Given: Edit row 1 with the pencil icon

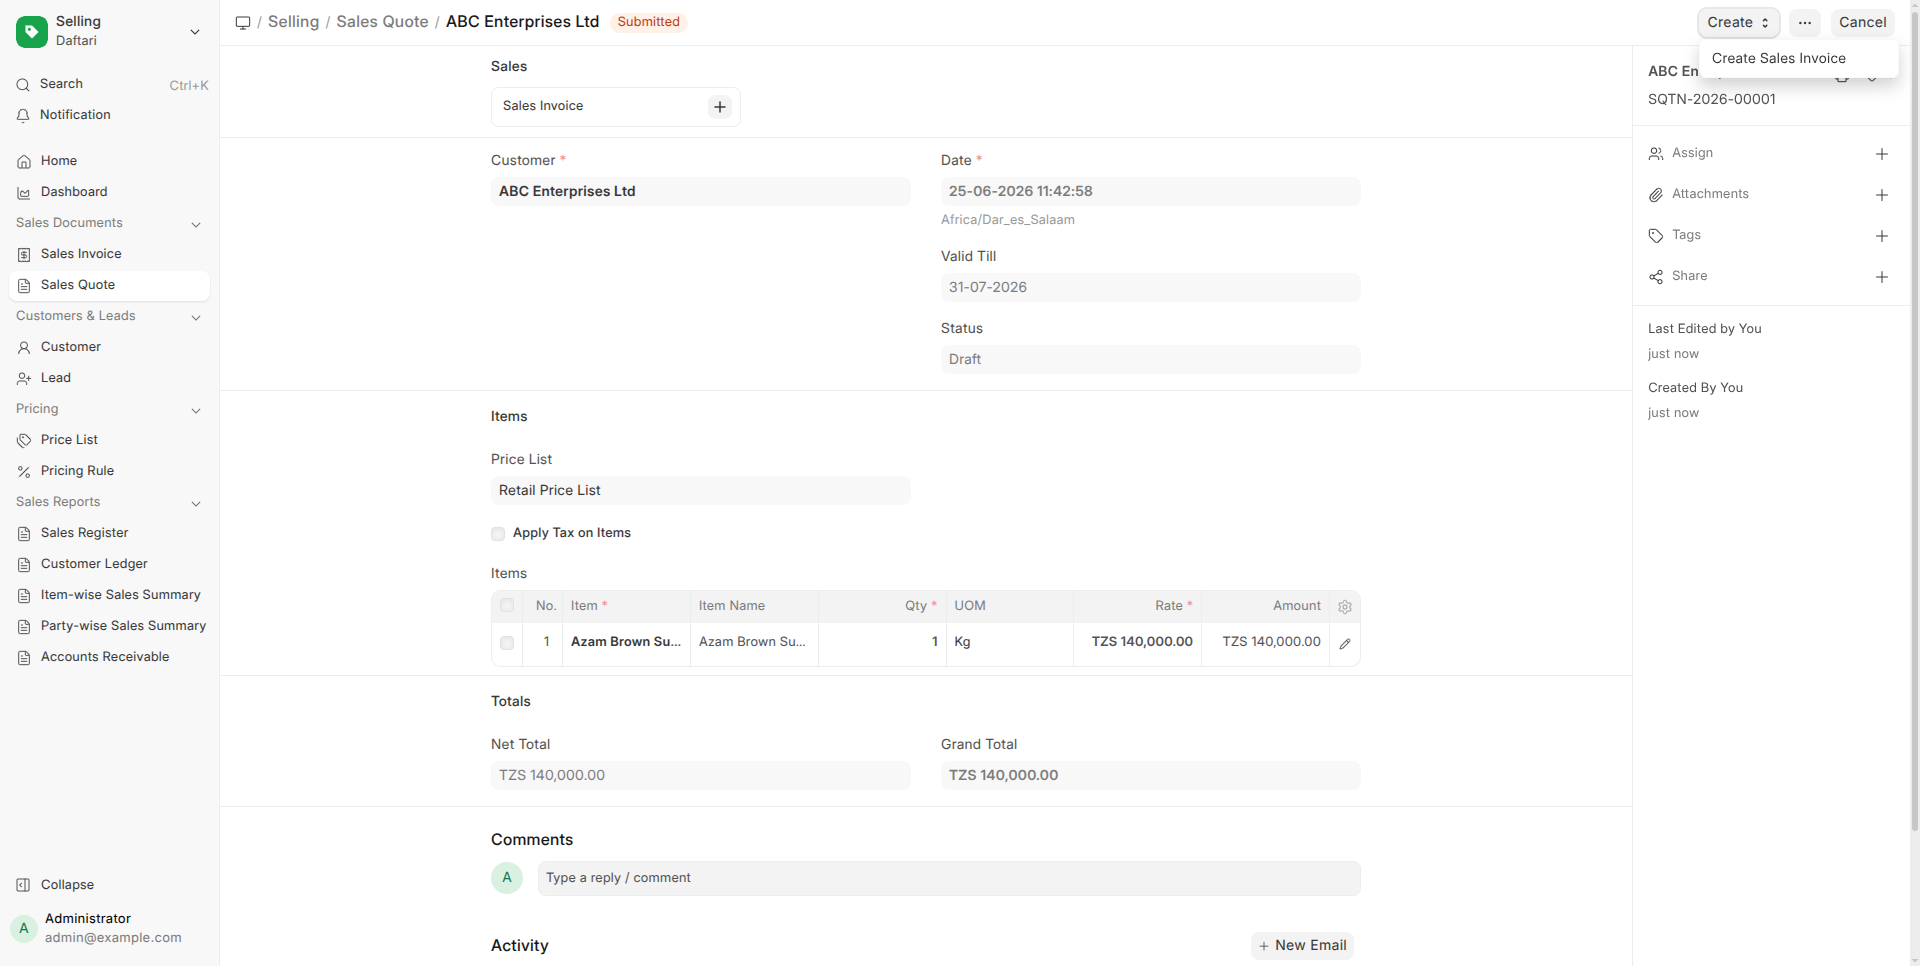Looking at the screenshot, I should (x=1345, y=644).
